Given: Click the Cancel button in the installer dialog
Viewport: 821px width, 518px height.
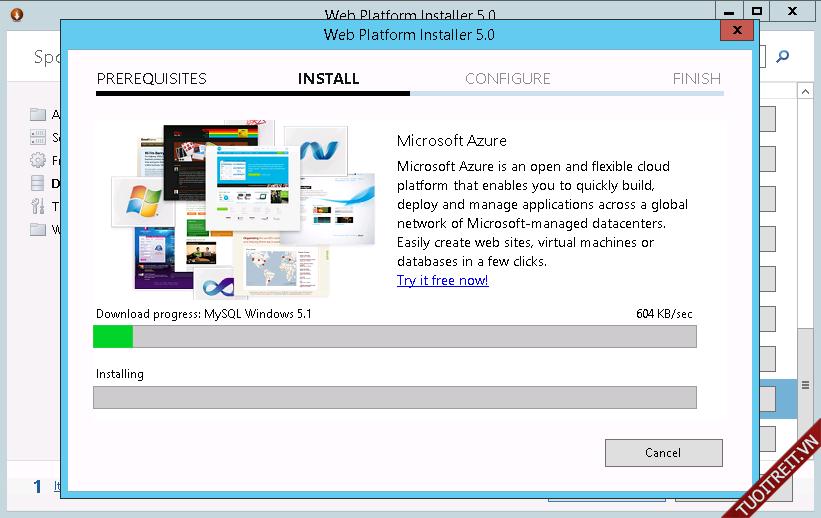Looking at the screenshot, I should (663, 453).
